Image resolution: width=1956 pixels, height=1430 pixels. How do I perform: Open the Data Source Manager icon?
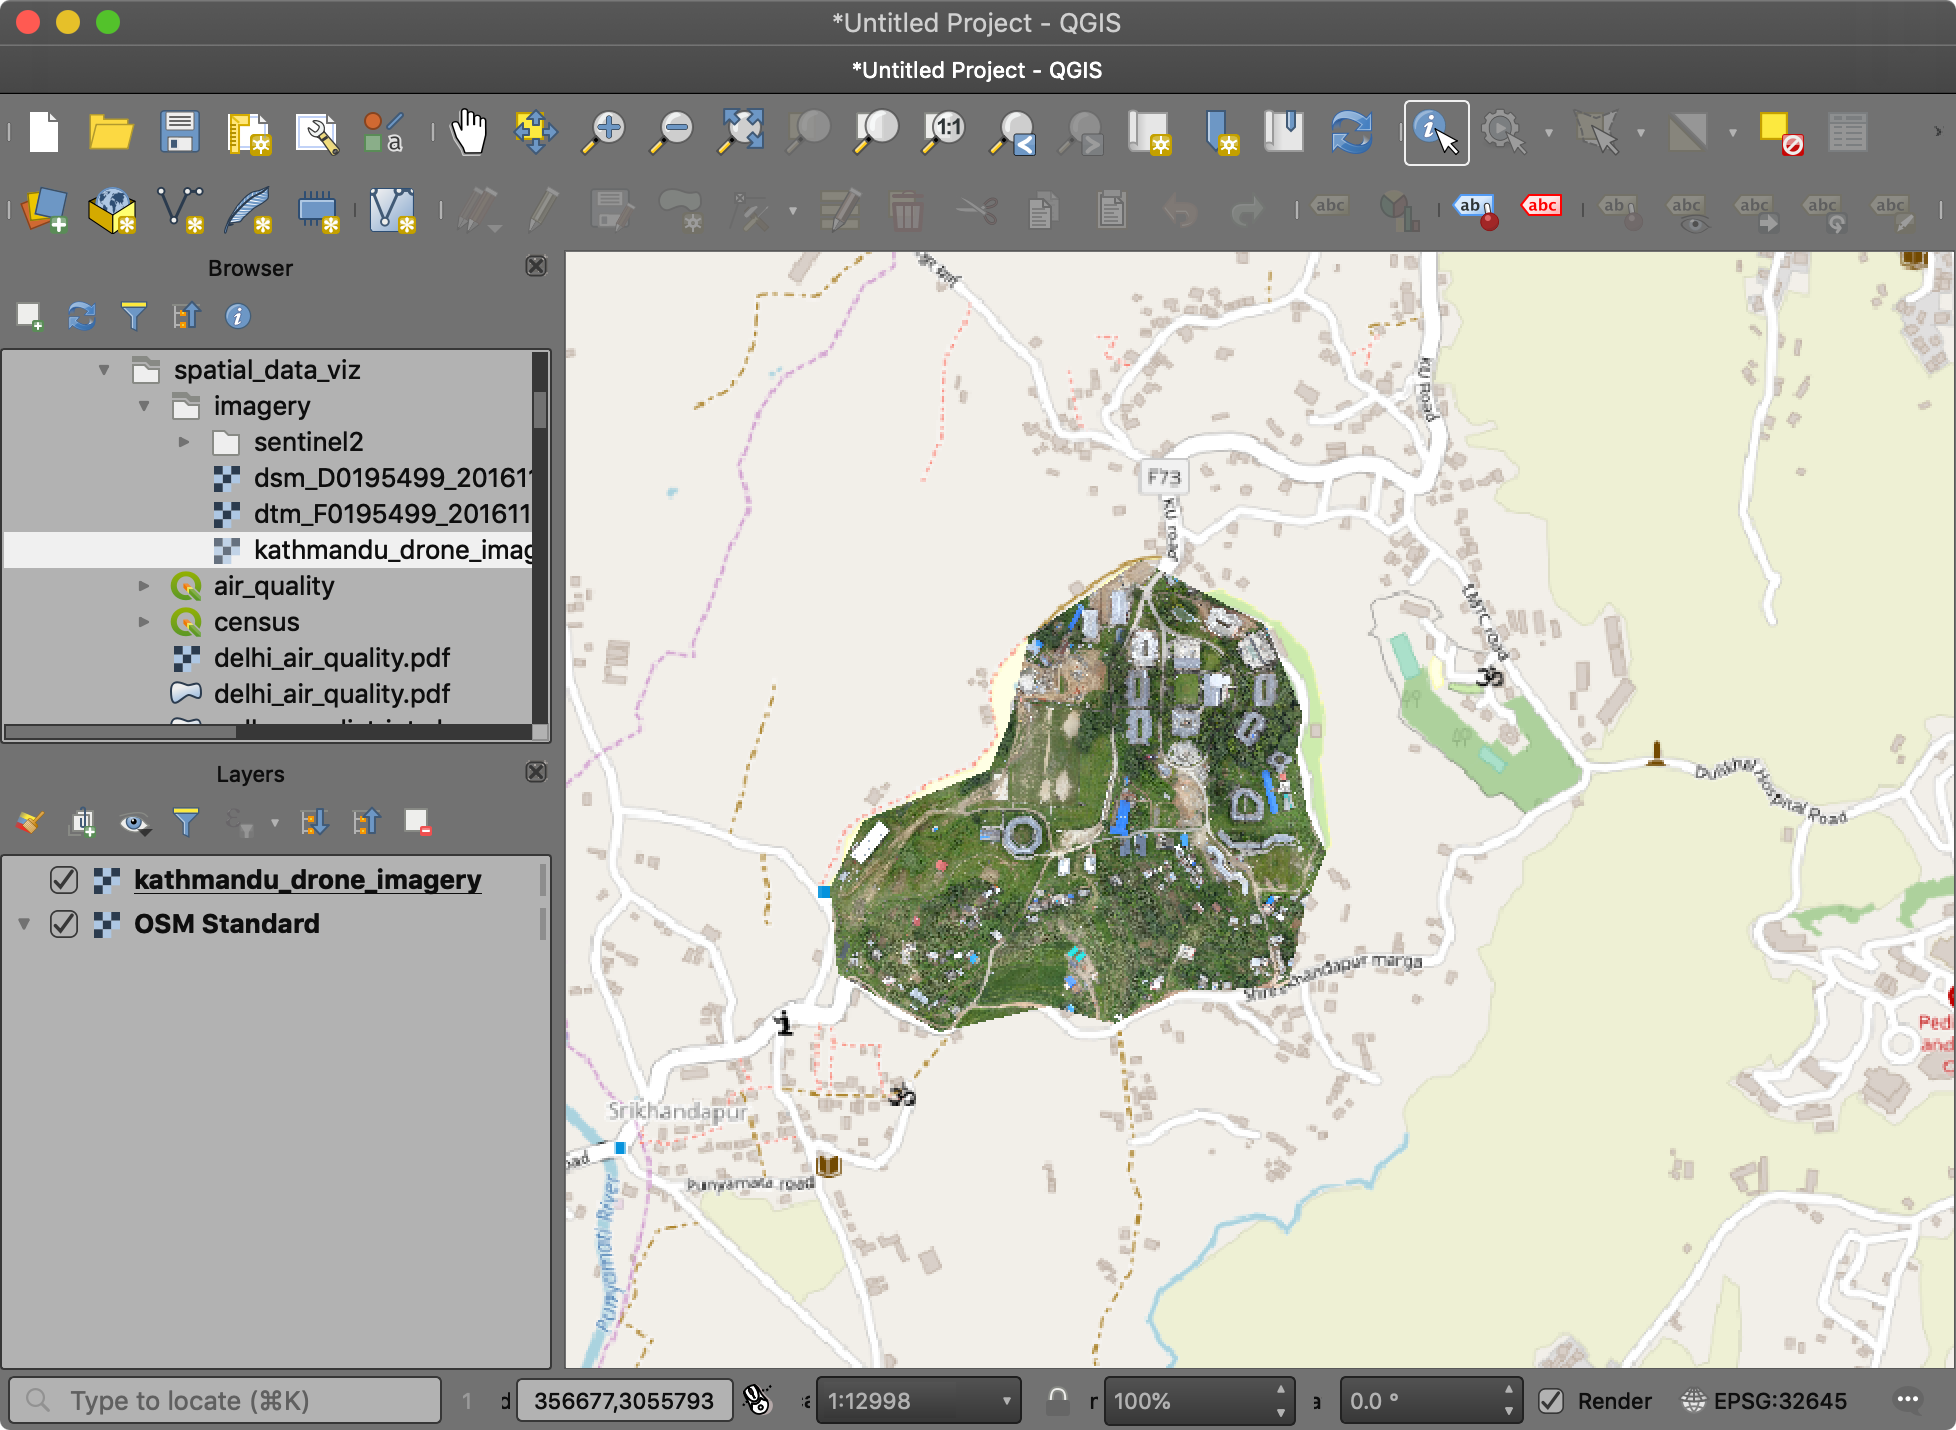coord(44,210)
